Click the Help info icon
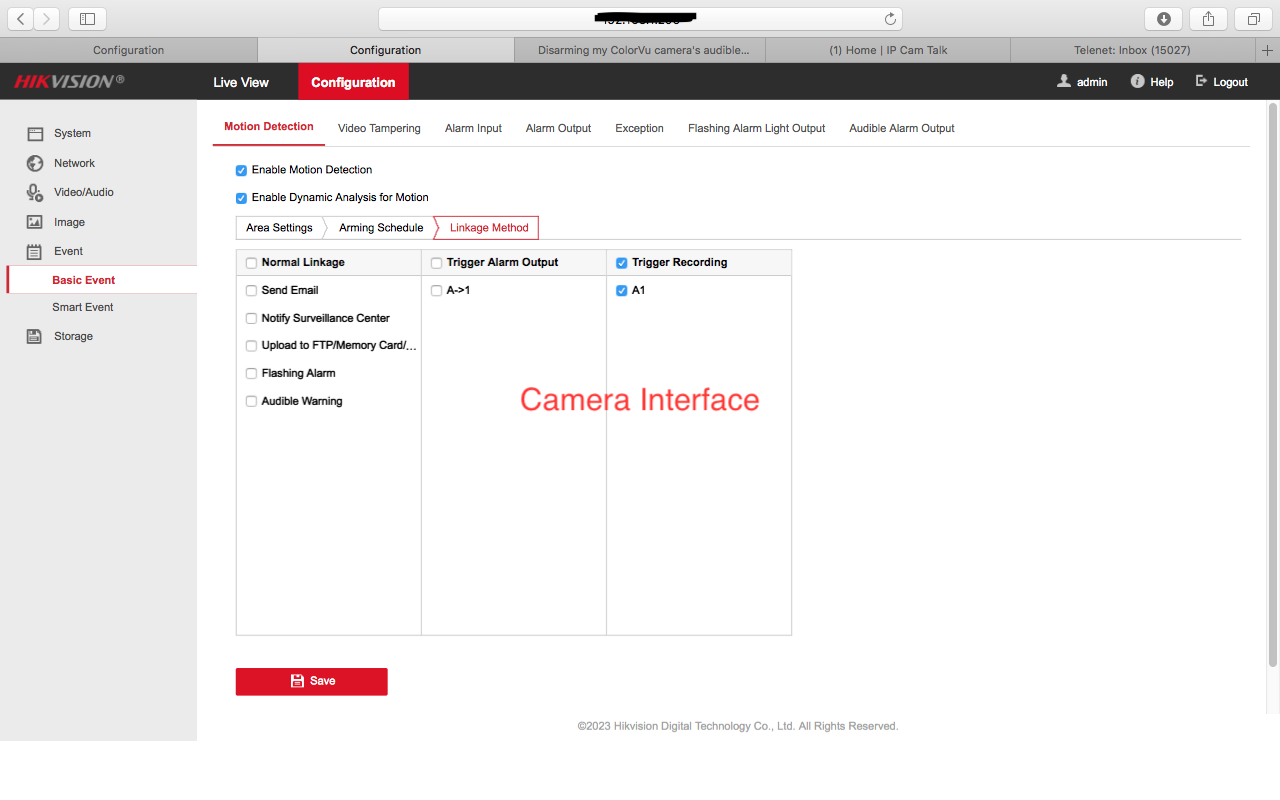Viewport: 1280px width, 800px height. click(x=1137, y=82)
